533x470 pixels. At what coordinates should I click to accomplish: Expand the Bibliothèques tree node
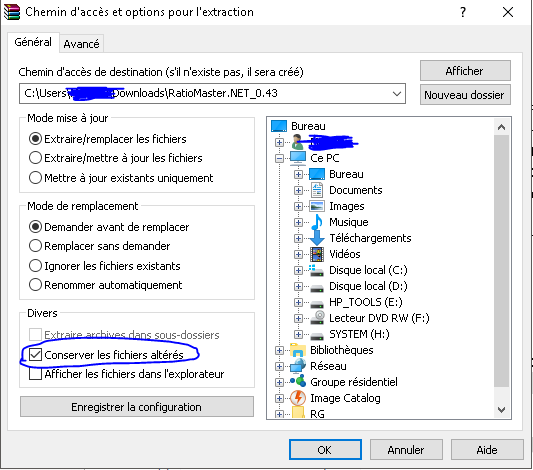click(x=279, y=350)
